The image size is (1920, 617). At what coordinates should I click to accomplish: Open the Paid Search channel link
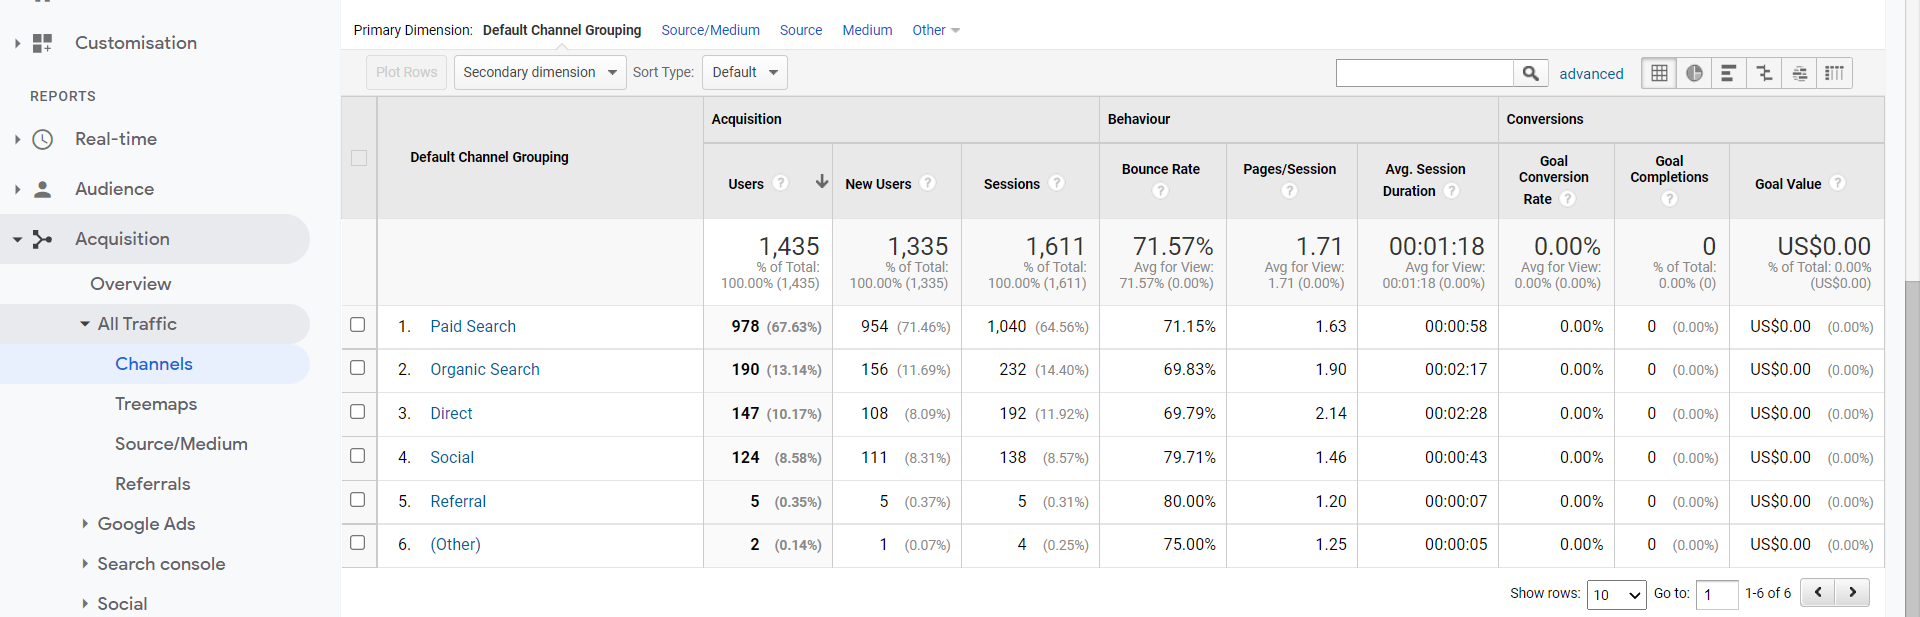pos(473,326)
